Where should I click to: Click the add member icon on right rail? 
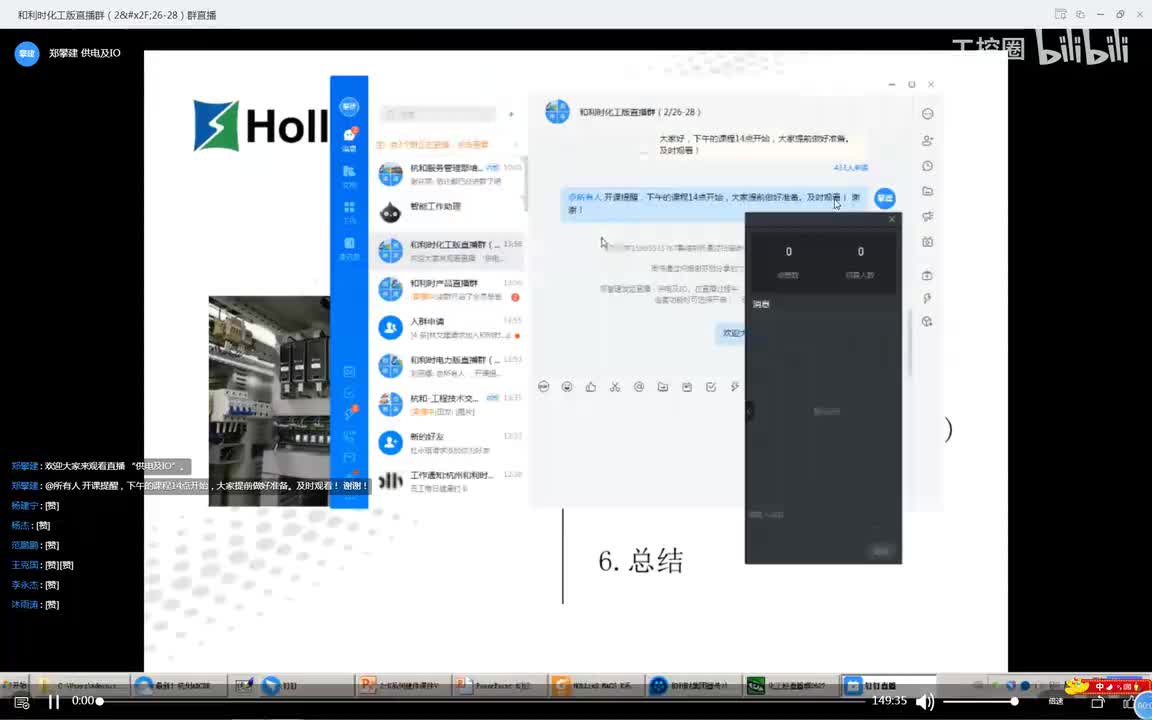coord(927,140)
